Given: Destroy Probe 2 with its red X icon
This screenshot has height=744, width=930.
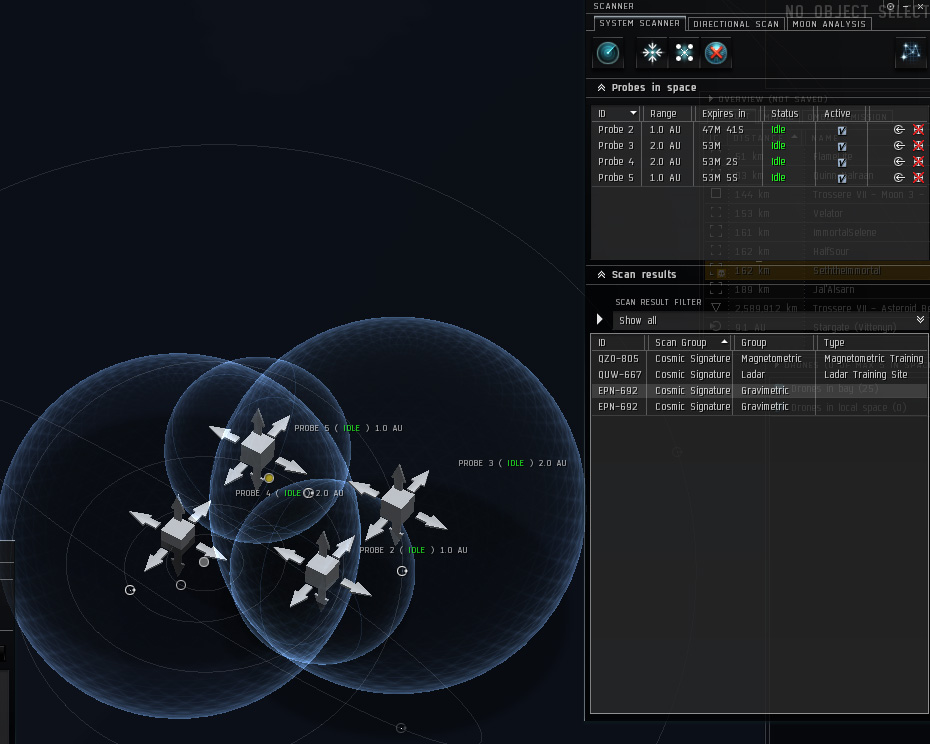Looking at the screenshot, I should click(x=918, y=129).
